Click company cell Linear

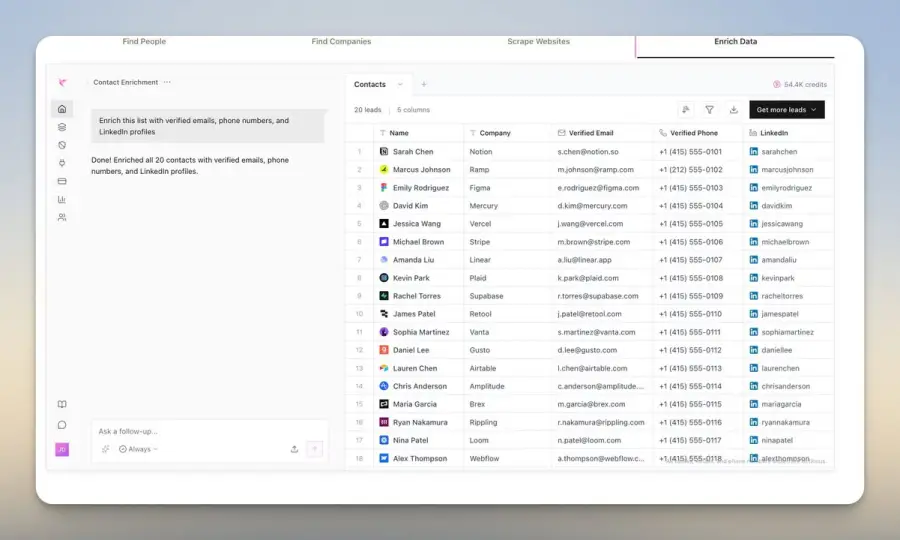click(x=480, y=260)
